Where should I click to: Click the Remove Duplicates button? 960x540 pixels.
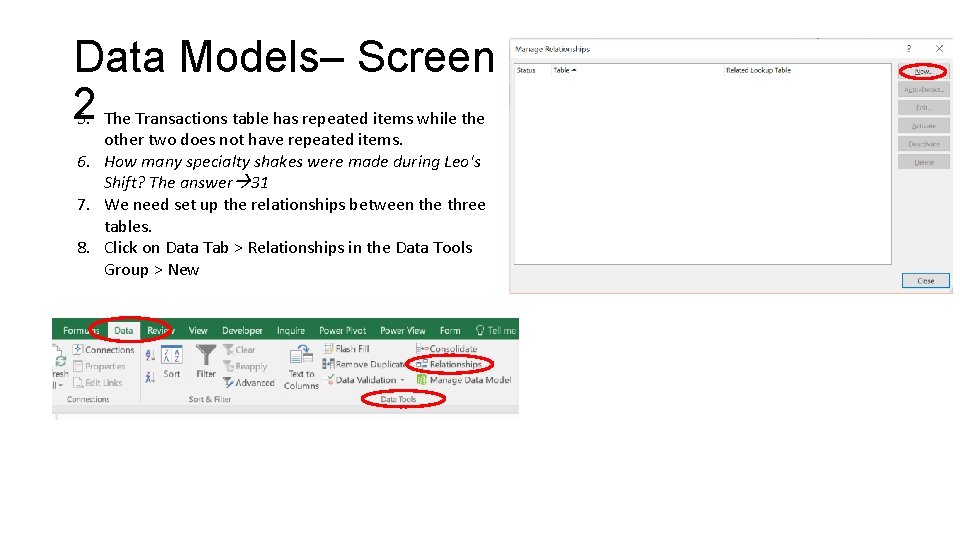coord(364,364)
